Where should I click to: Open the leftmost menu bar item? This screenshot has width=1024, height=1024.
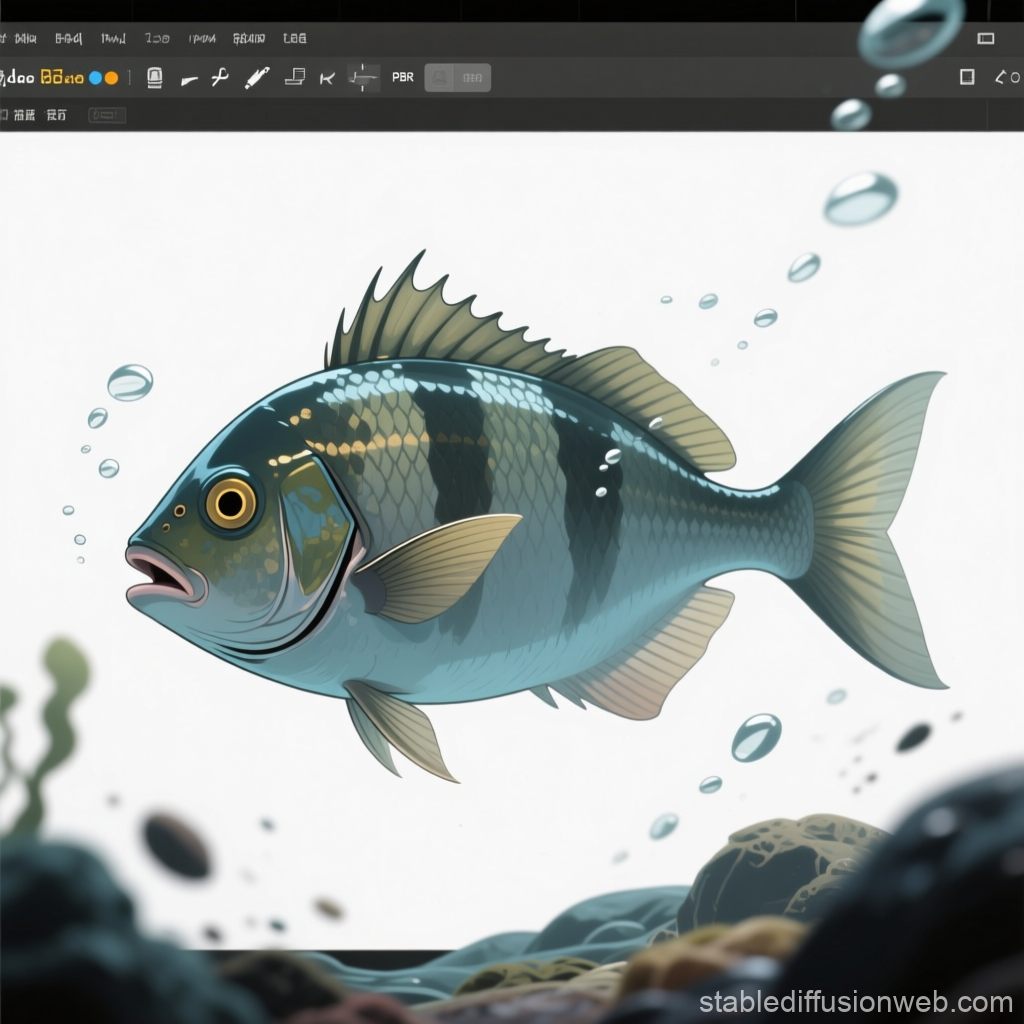22,38
